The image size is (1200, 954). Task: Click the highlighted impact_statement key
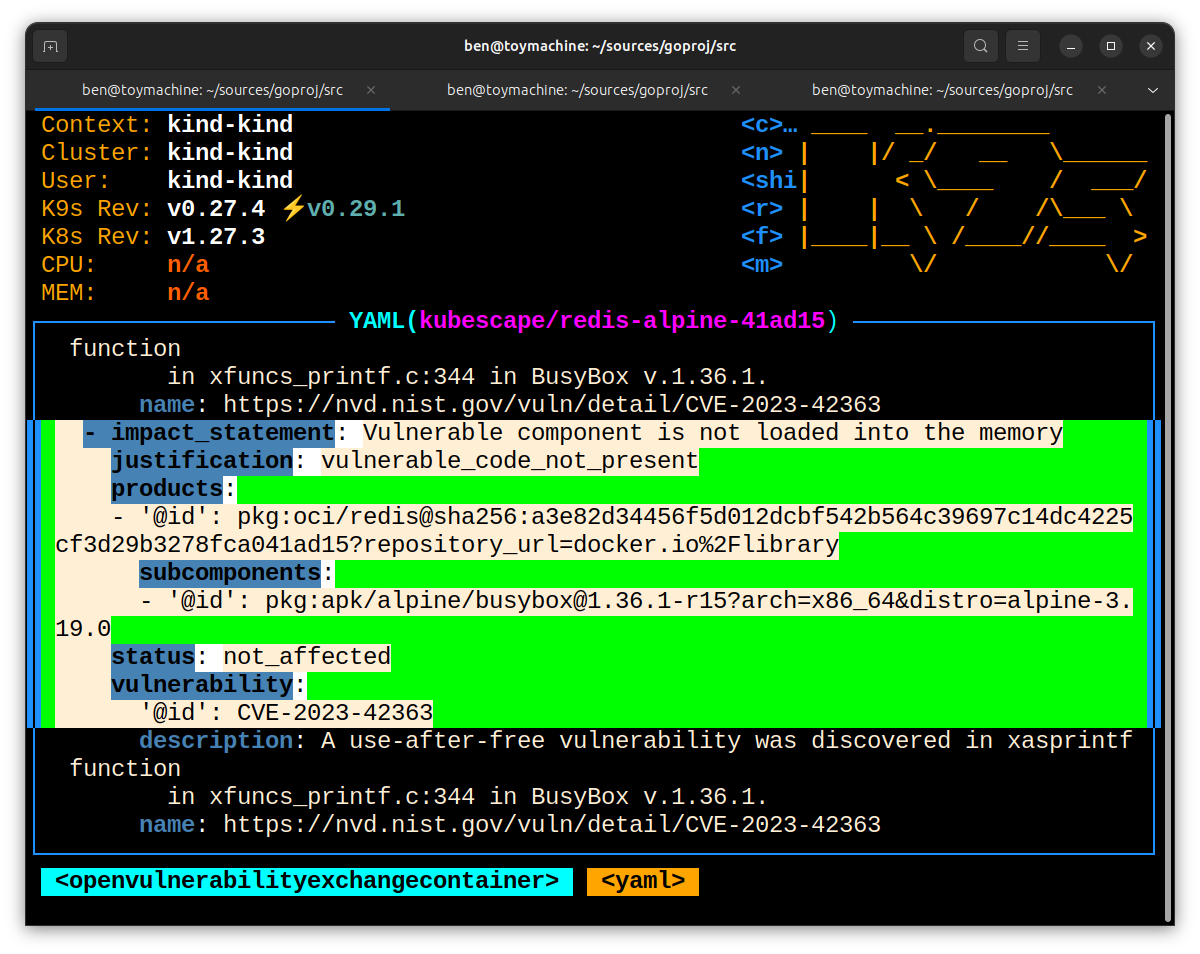click(221, 433)
